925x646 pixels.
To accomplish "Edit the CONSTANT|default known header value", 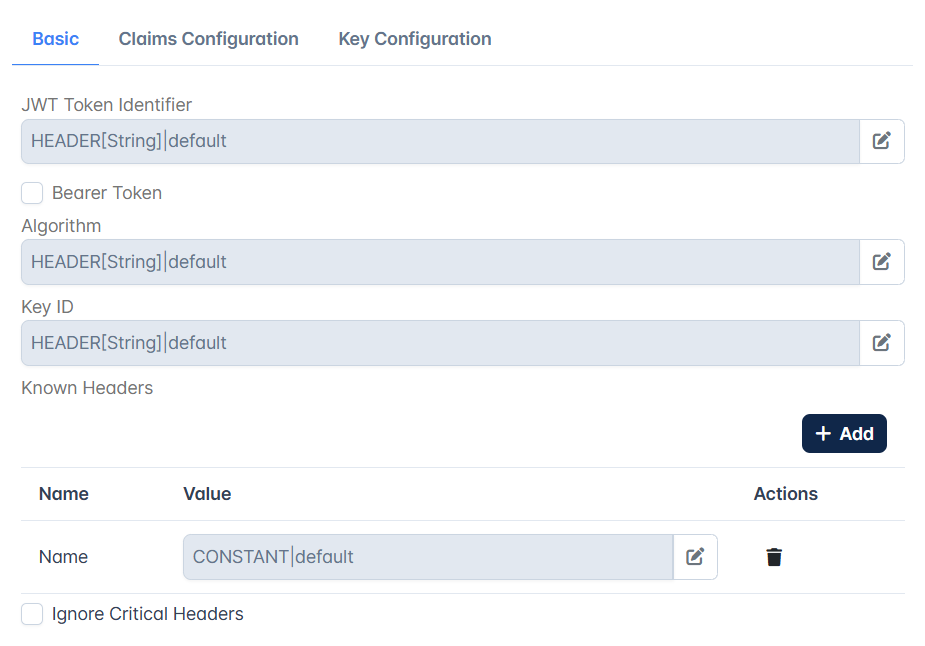I will (695, 557).
